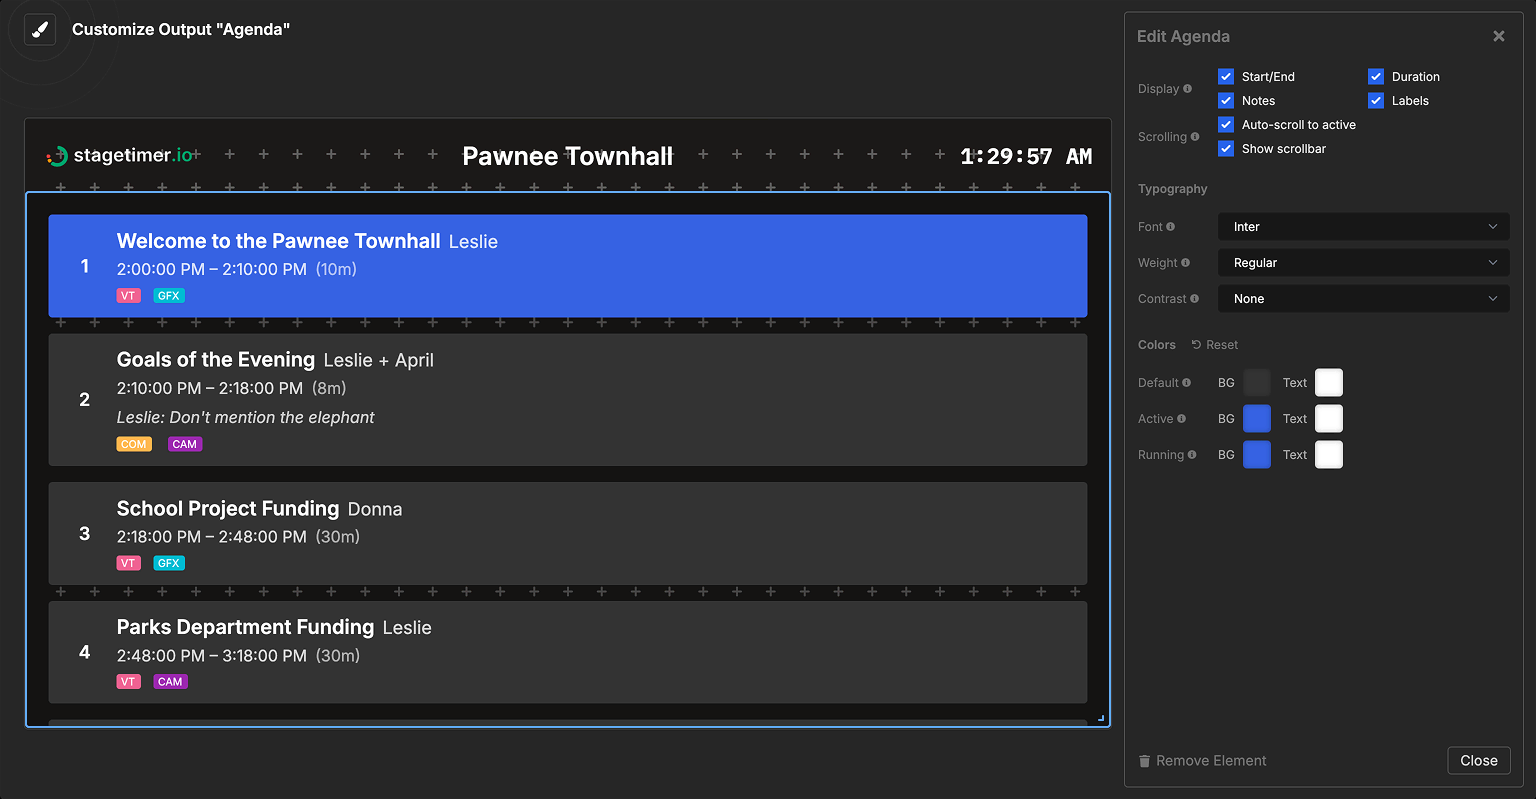Image resolution: width=1536 pixels, height=799 pixels.
Task: Click the info icon beside Font
Action: pyautogui.click(x=1168, y=226)
